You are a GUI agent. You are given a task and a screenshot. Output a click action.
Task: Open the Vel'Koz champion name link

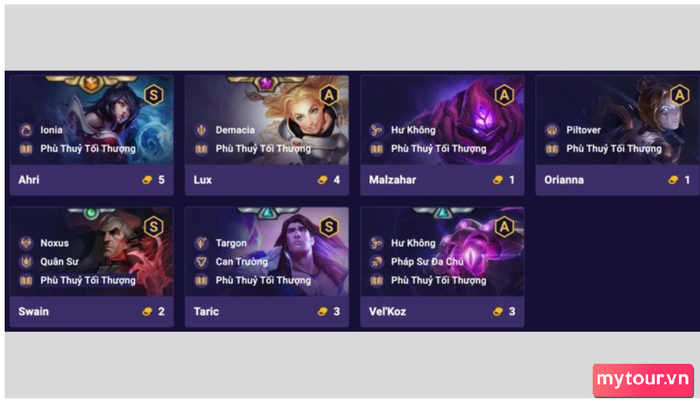[x=387, y=312]
